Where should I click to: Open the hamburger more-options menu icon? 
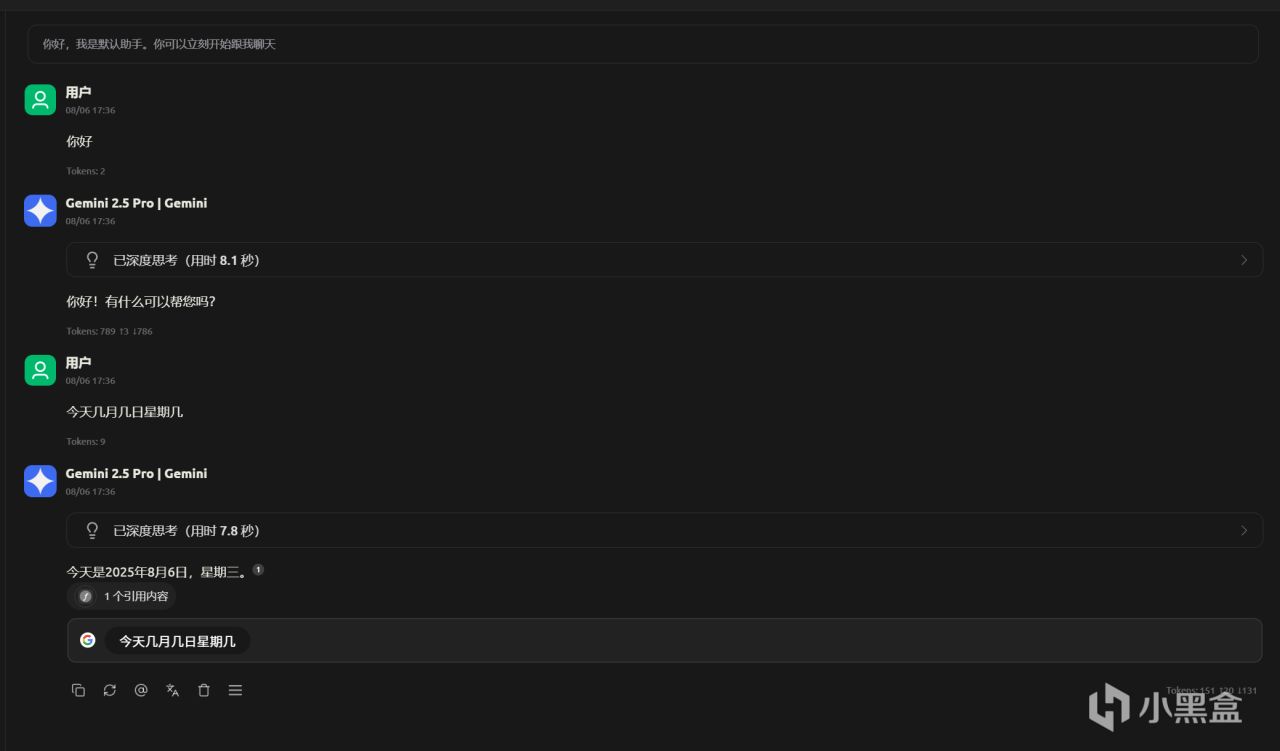(235, 690)
